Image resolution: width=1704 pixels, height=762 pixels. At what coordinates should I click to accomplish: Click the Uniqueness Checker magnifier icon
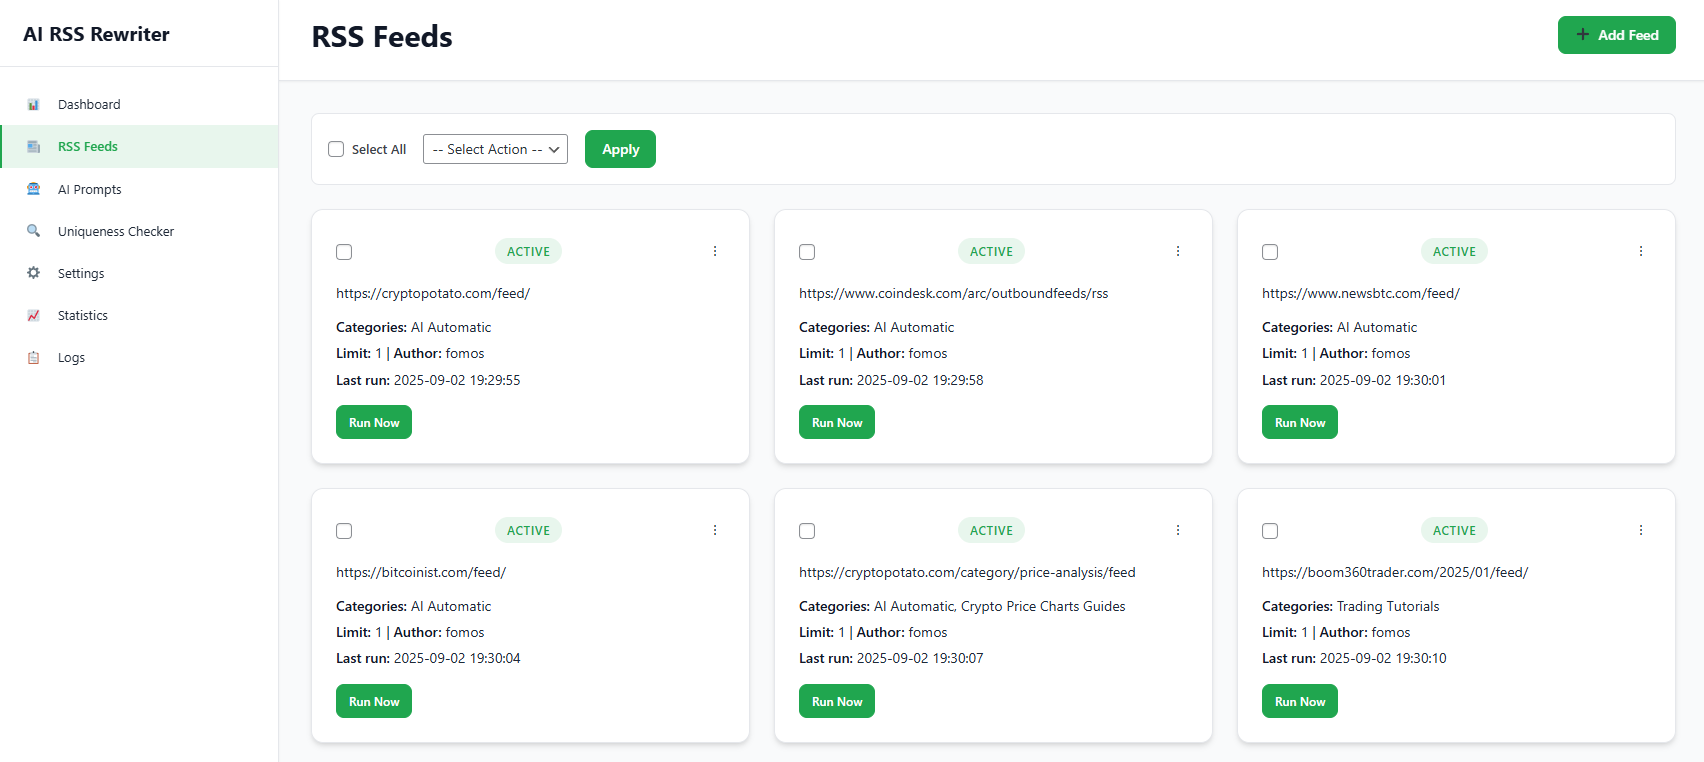coord(33,231)
